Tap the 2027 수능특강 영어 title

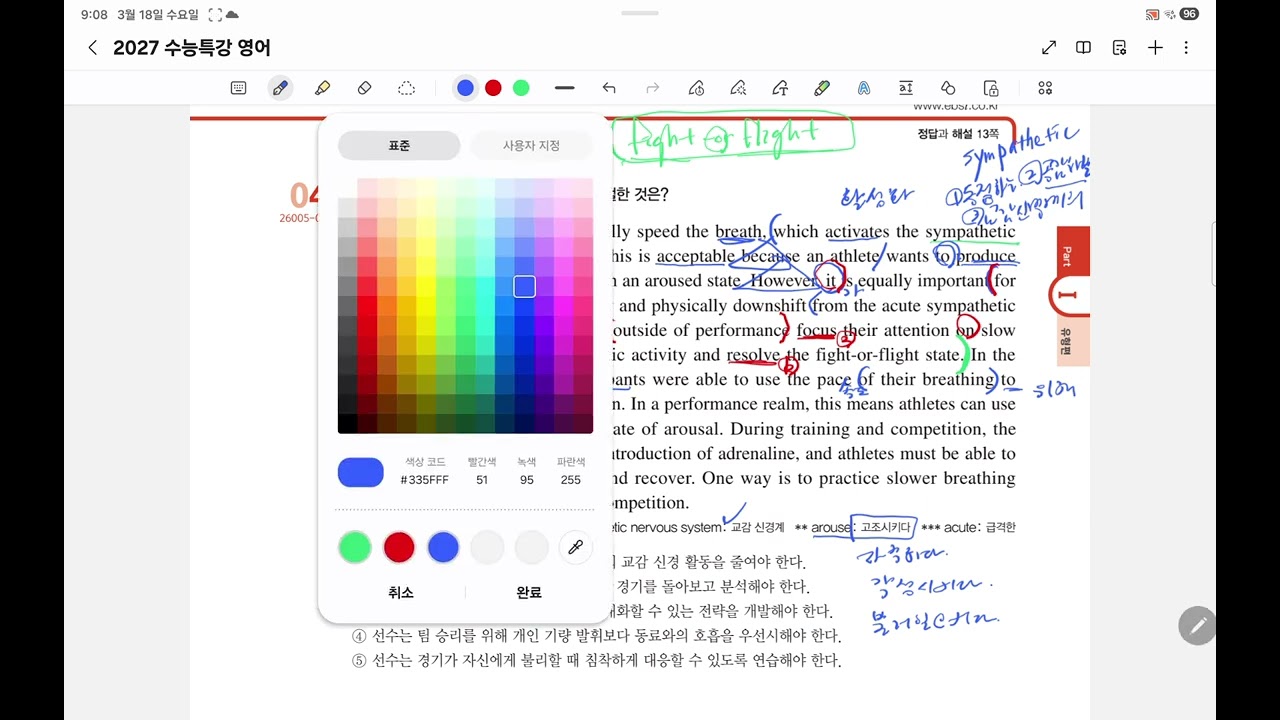192,48
